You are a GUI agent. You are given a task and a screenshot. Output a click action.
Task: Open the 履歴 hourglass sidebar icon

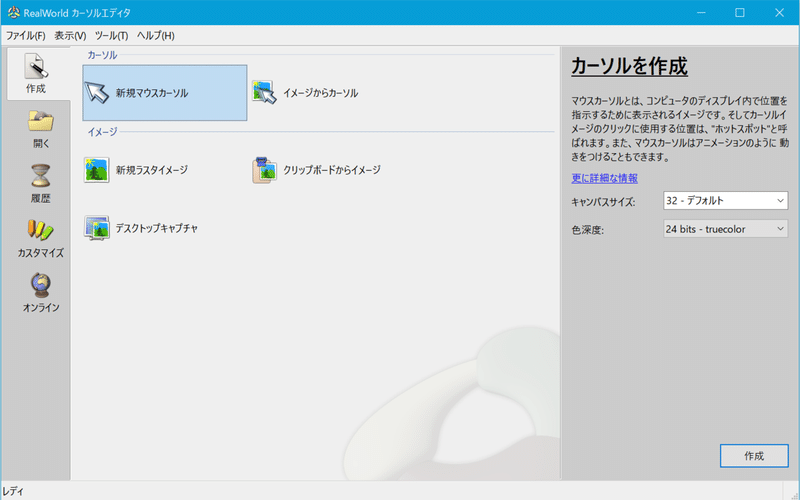[x=40, y=177]
